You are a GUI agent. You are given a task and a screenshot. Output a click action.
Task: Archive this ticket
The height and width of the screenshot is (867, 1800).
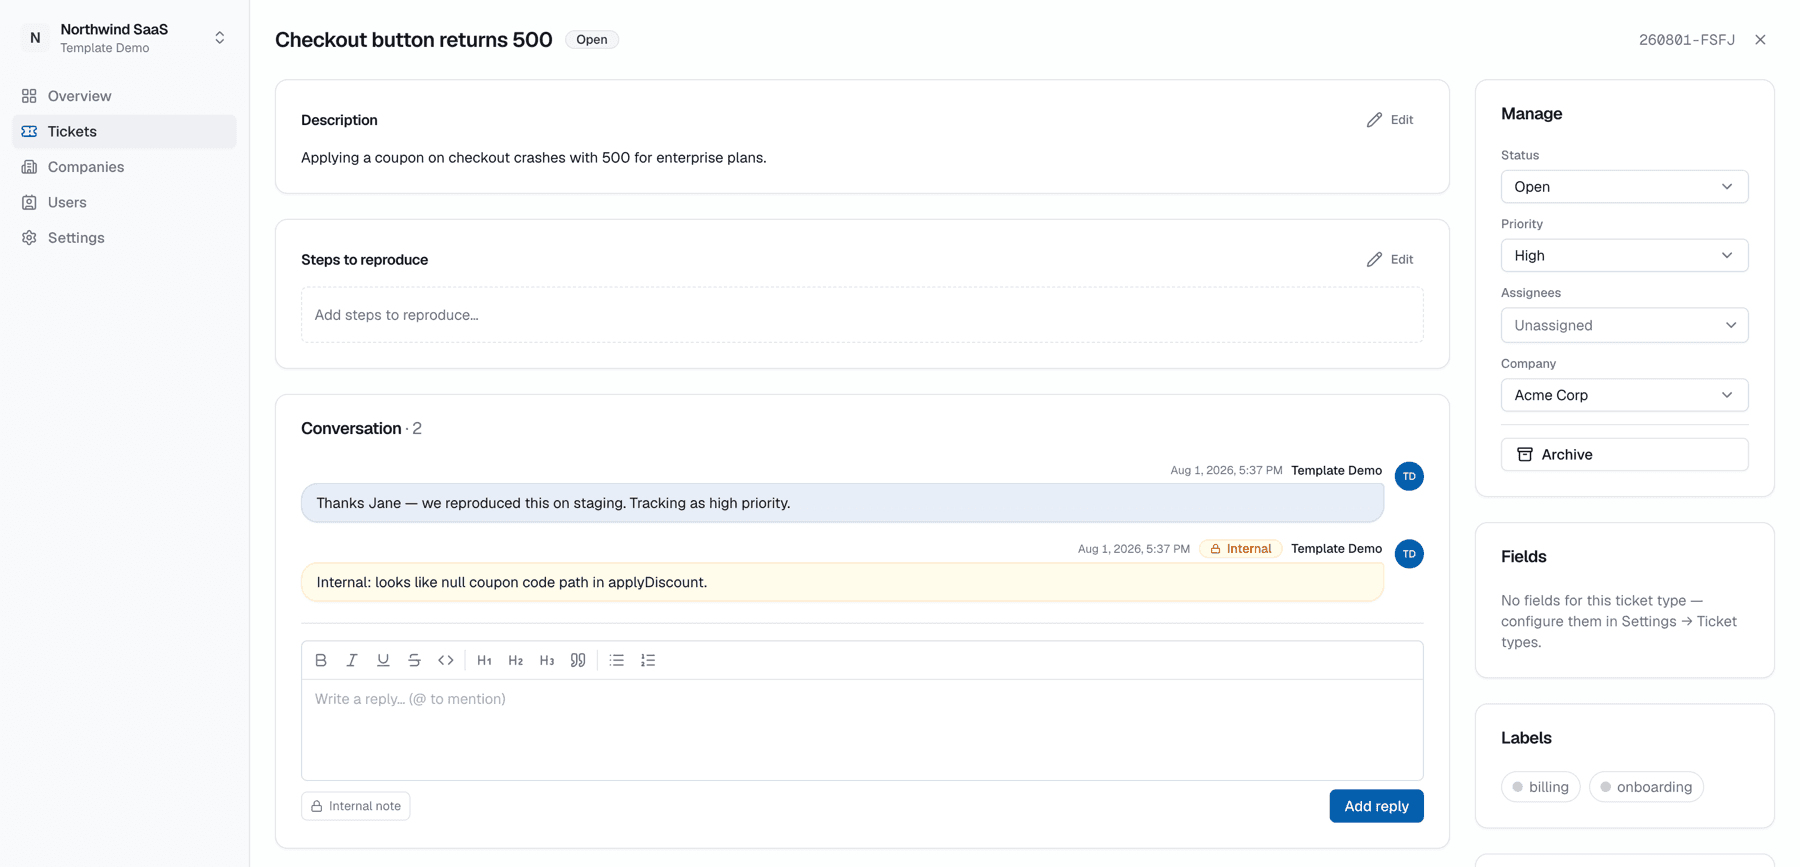[1624, 454]
